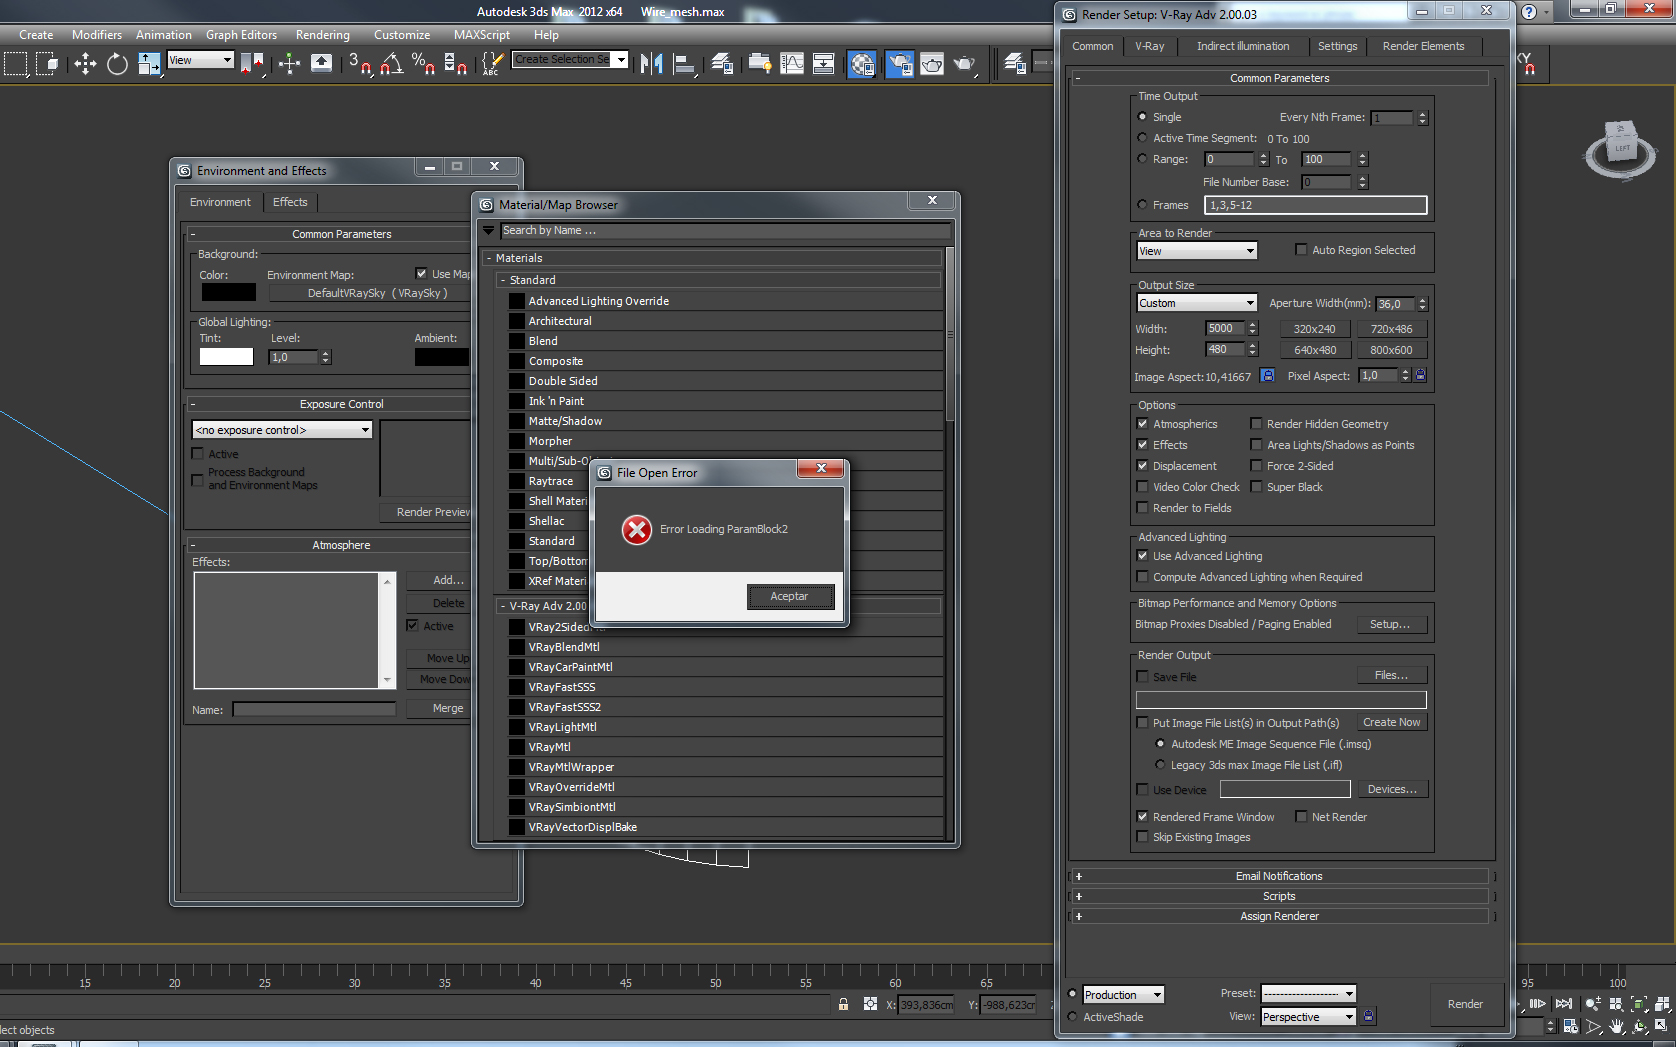
Task: Toggle the Image Aspect lock icon
Action: 1267,376
